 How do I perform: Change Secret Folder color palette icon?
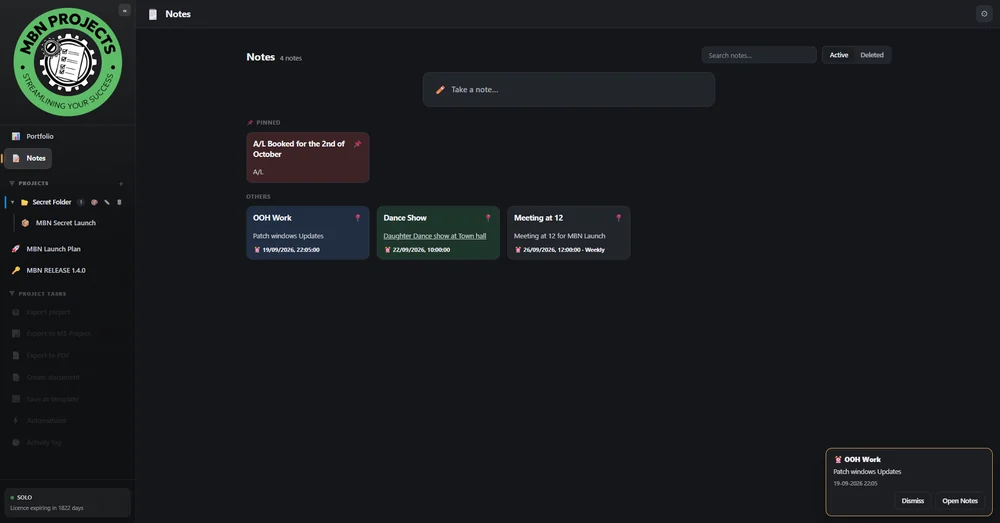(x=94, y=202)
